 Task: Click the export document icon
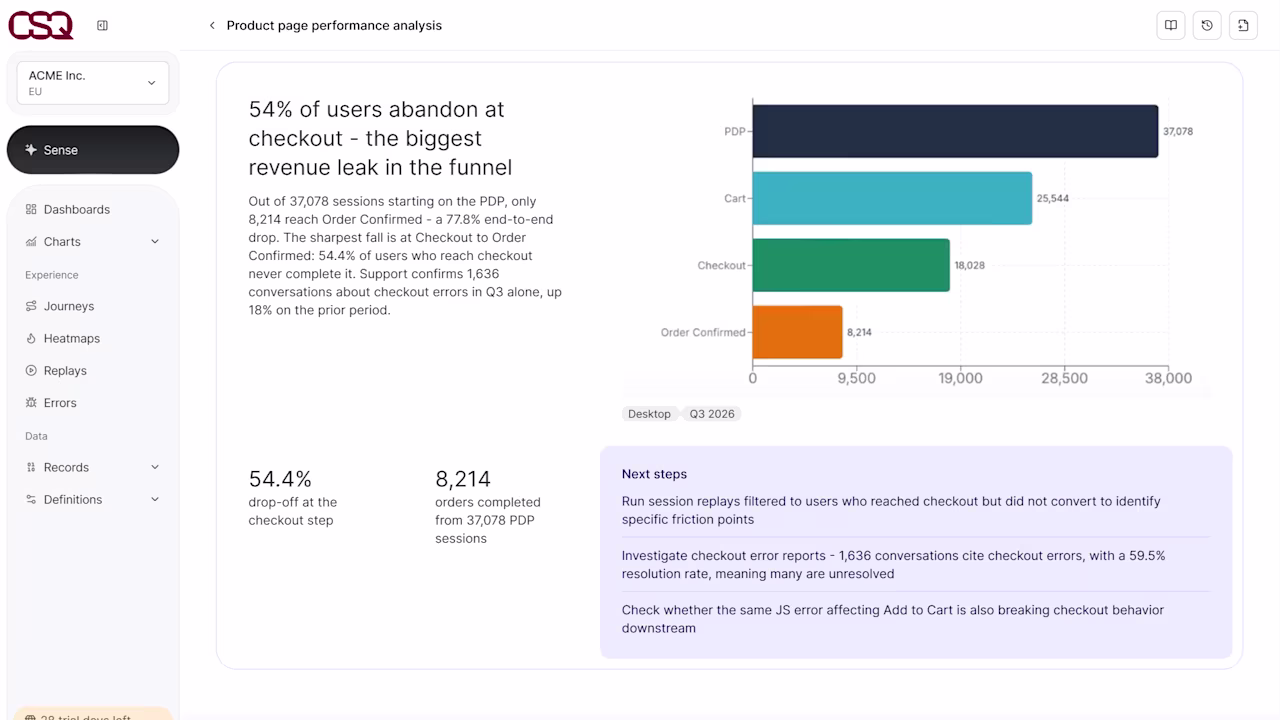(x=1243, y=26)
